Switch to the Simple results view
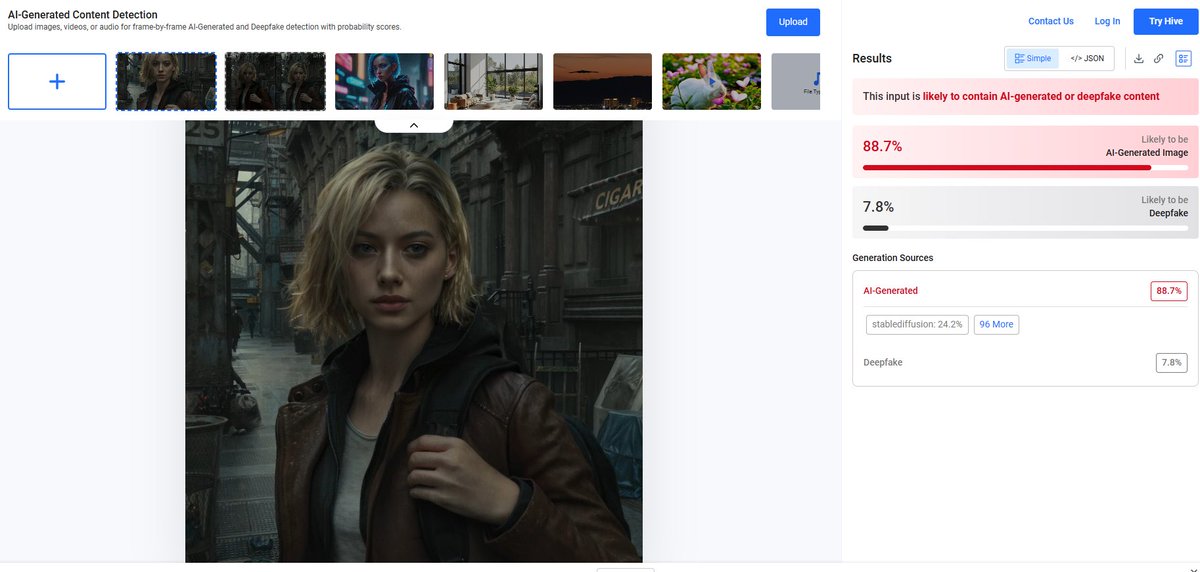1200x572 pixels. [1033, 58]
